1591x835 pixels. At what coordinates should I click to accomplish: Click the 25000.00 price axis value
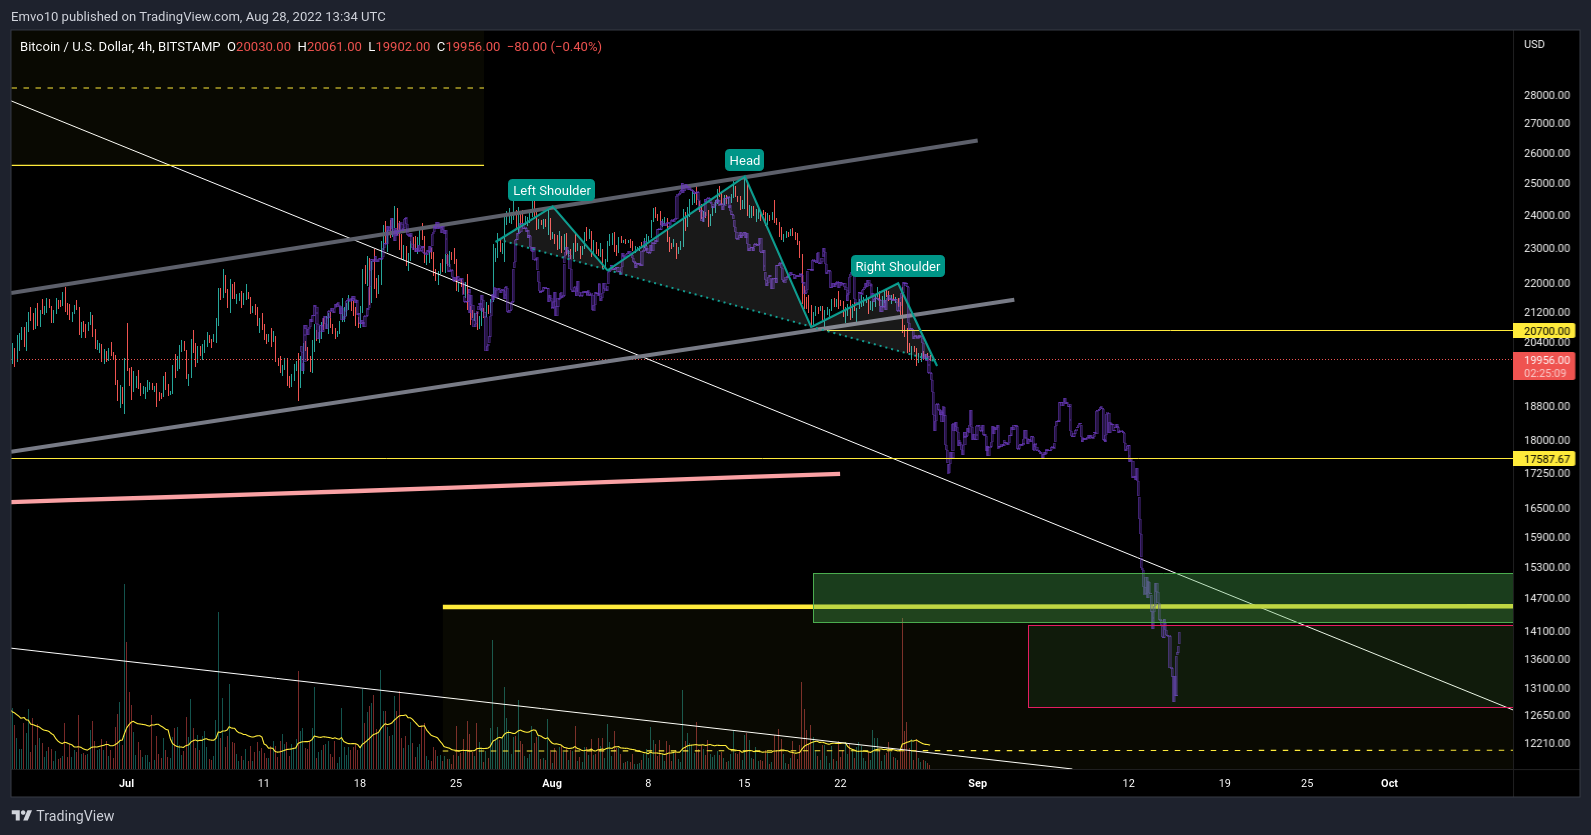point(1546,183)
